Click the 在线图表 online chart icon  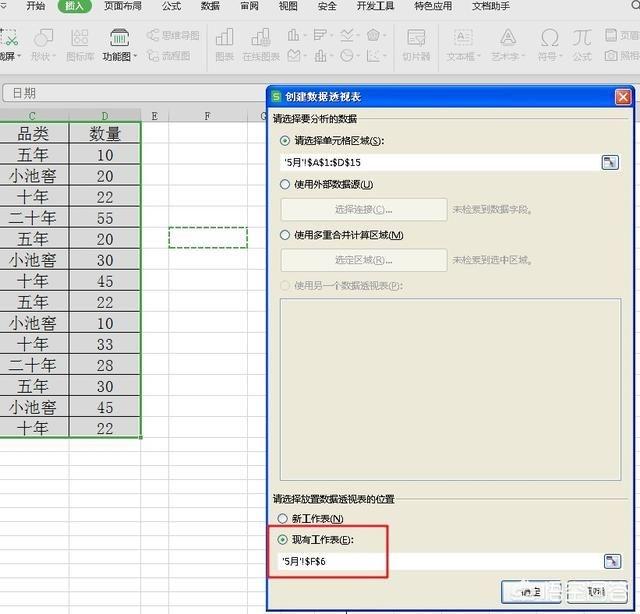coord(261,38)
